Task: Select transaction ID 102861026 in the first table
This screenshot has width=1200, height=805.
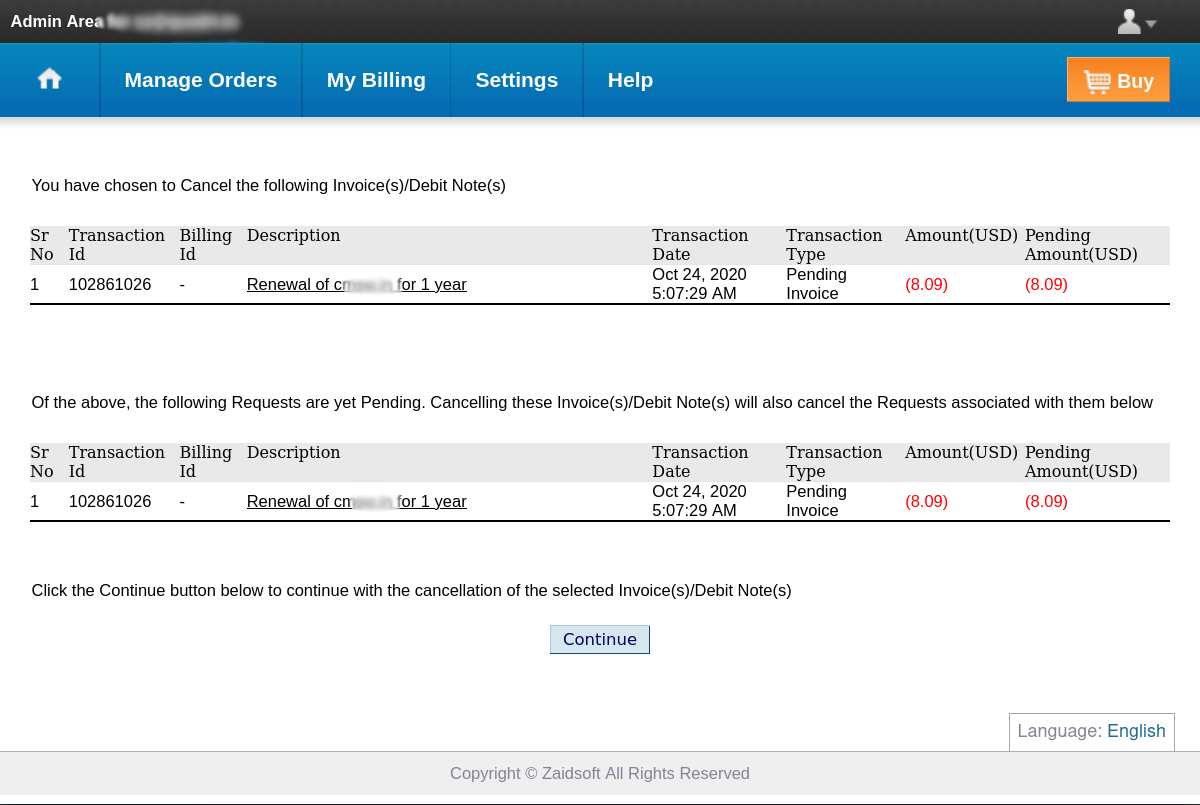Action: click(x=110, y=285)
